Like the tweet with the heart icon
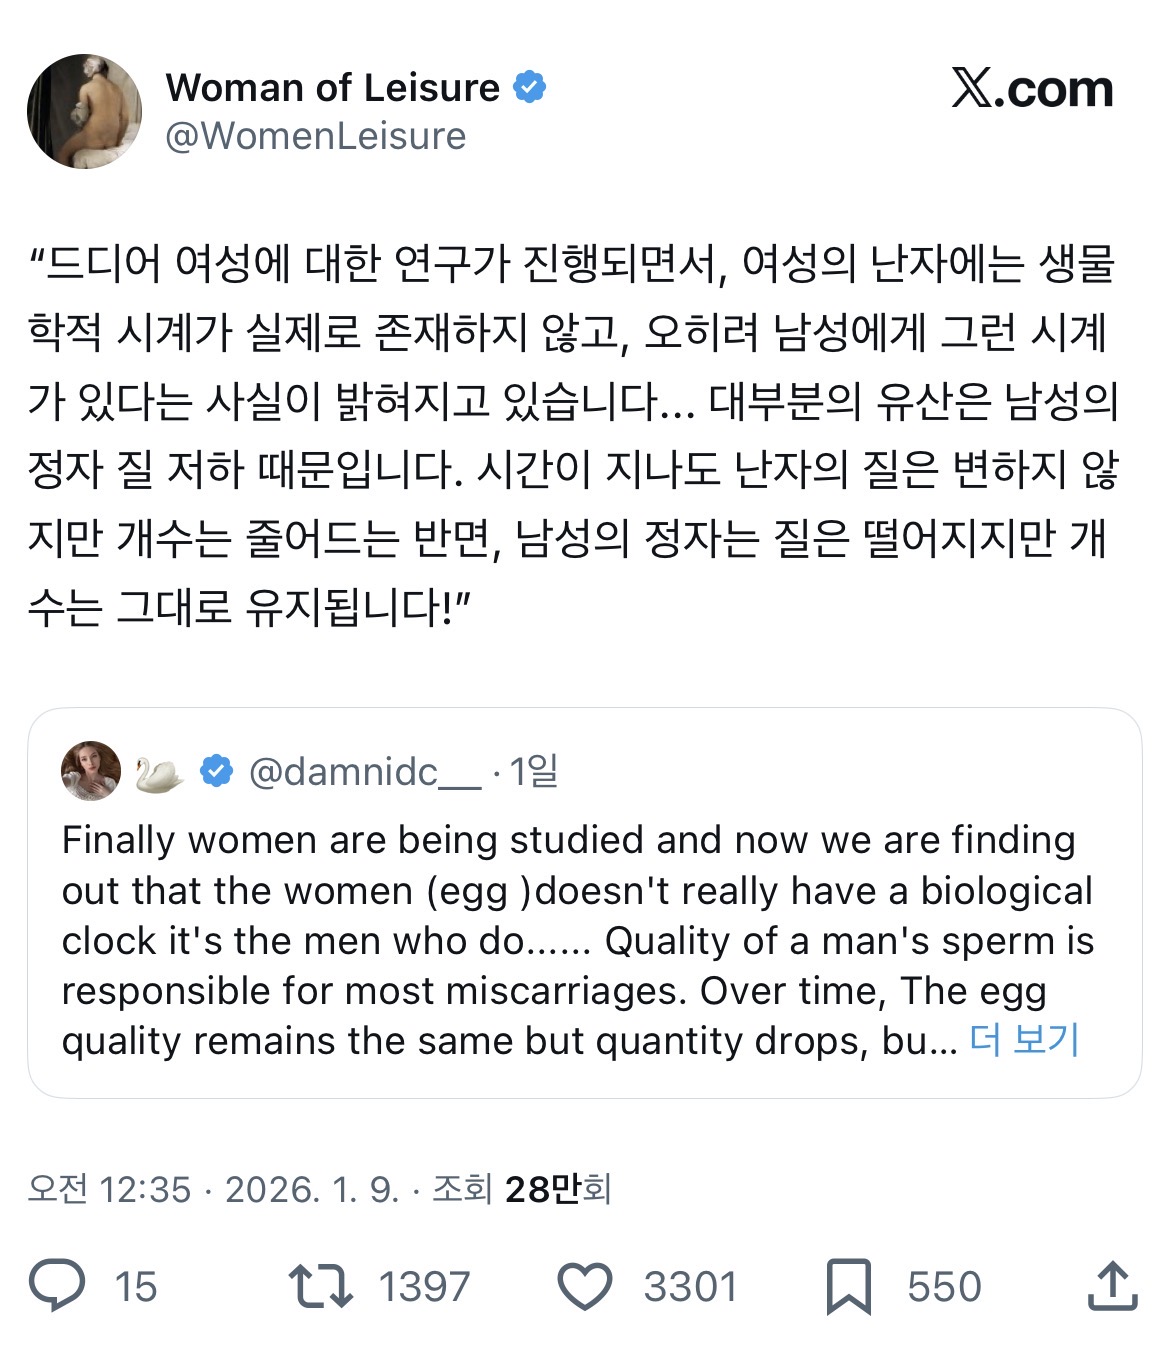This screenshot has width=1170, height=1362. click(584, 1286)
